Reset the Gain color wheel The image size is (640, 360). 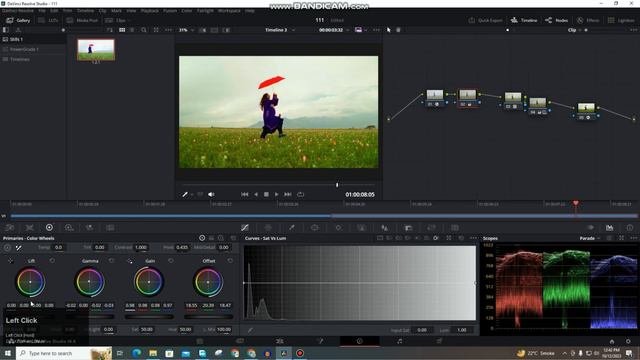point(171,260)
